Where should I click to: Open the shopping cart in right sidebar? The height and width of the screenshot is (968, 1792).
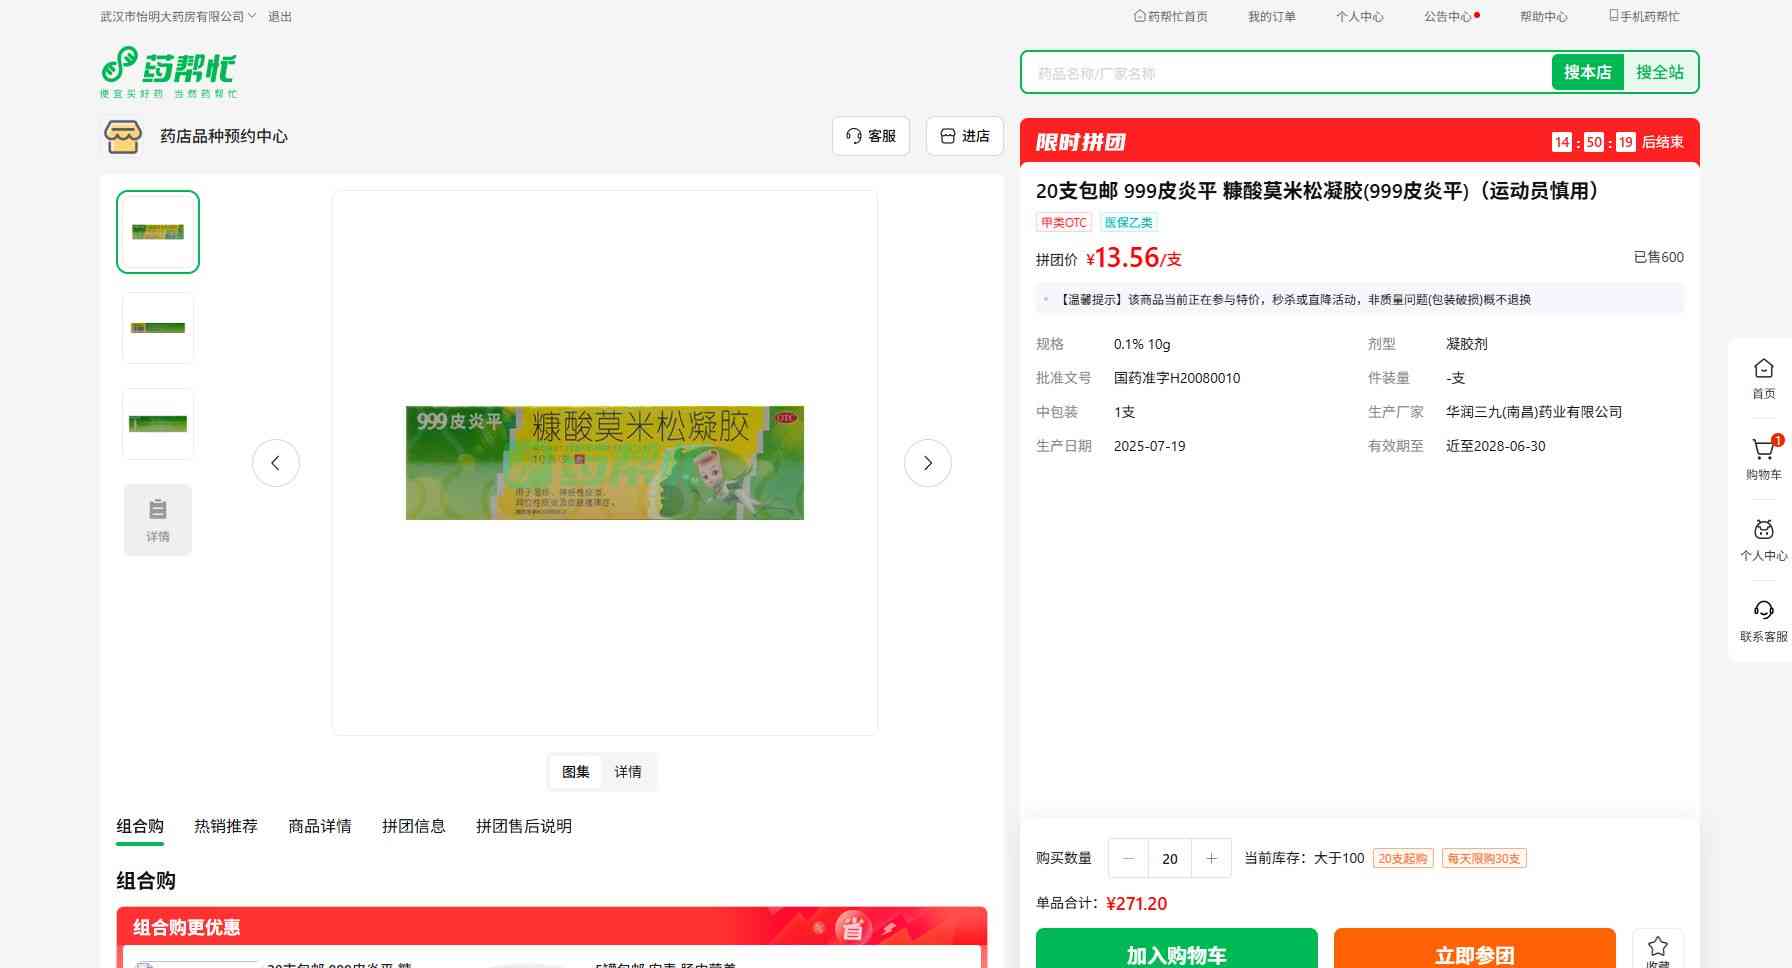point(1763,458)
